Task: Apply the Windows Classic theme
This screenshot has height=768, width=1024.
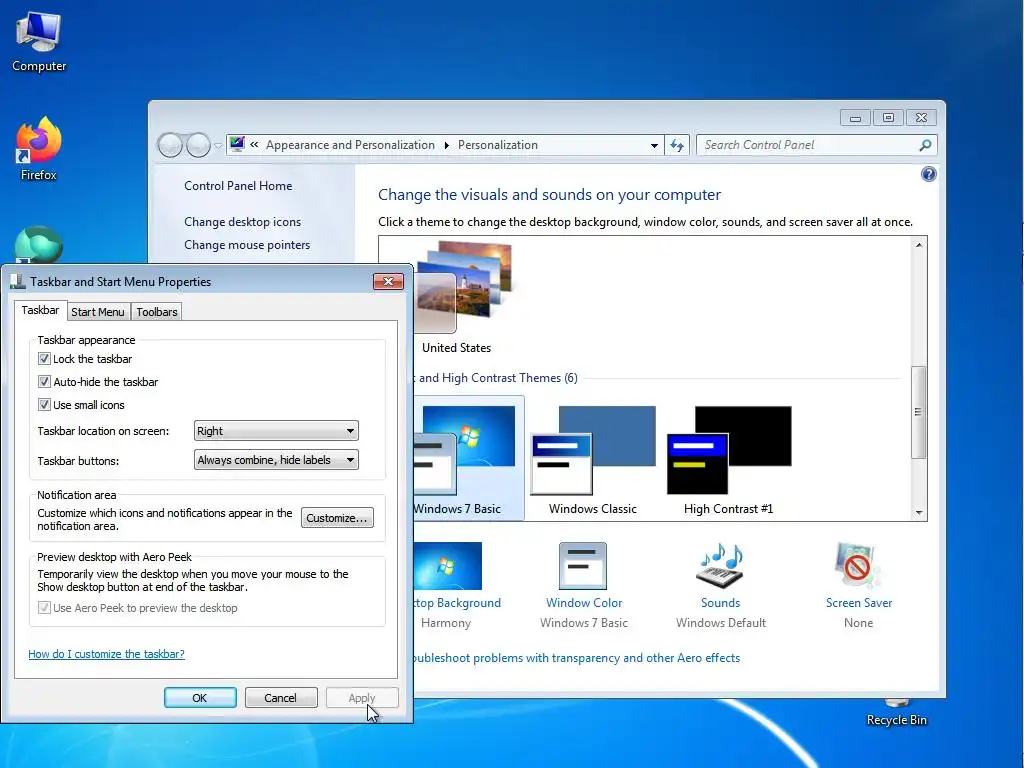Action: click(x=592, y=458)
